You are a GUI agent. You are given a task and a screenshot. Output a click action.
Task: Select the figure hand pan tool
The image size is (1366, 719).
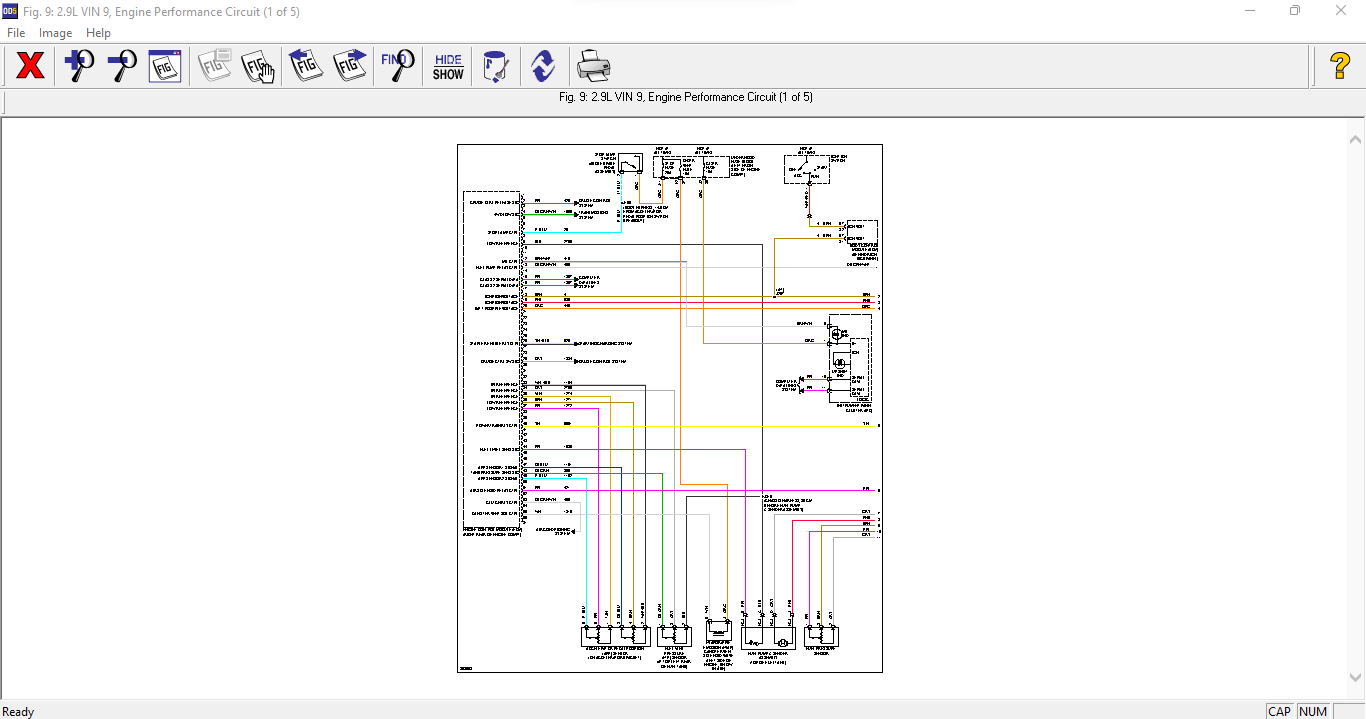[258, 67]
